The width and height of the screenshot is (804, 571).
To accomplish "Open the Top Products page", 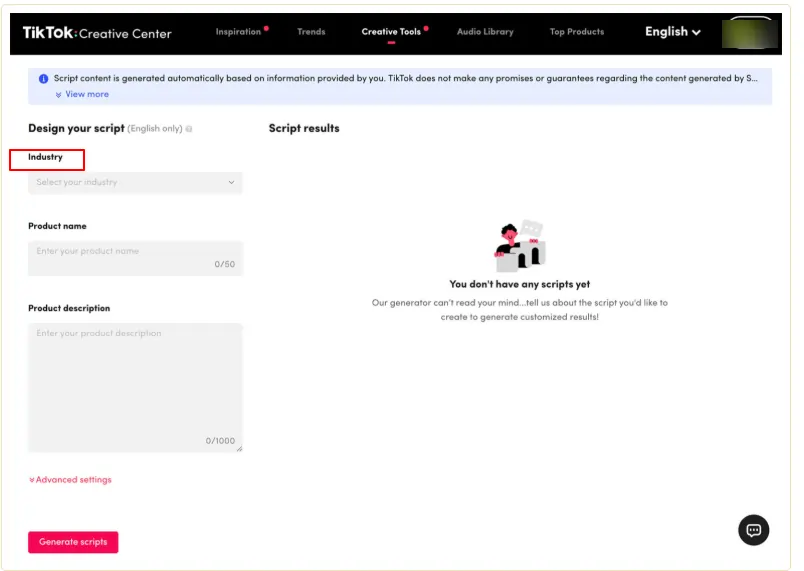I will coord(577,32).
